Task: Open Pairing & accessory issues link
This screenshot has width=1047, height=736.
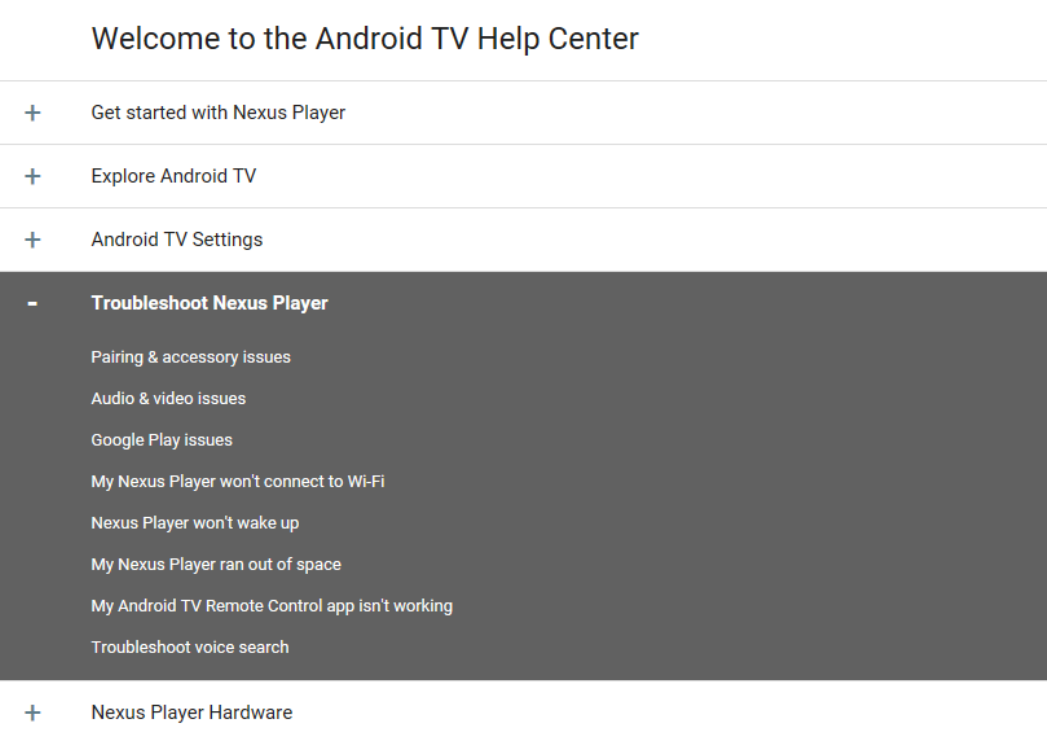Action: (x=191, y=357)
